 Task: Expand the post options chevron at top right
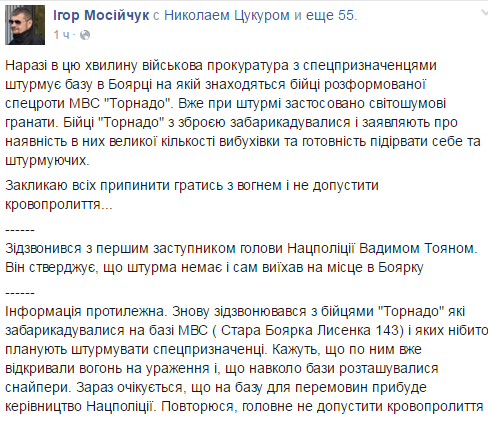pos(484,13)
